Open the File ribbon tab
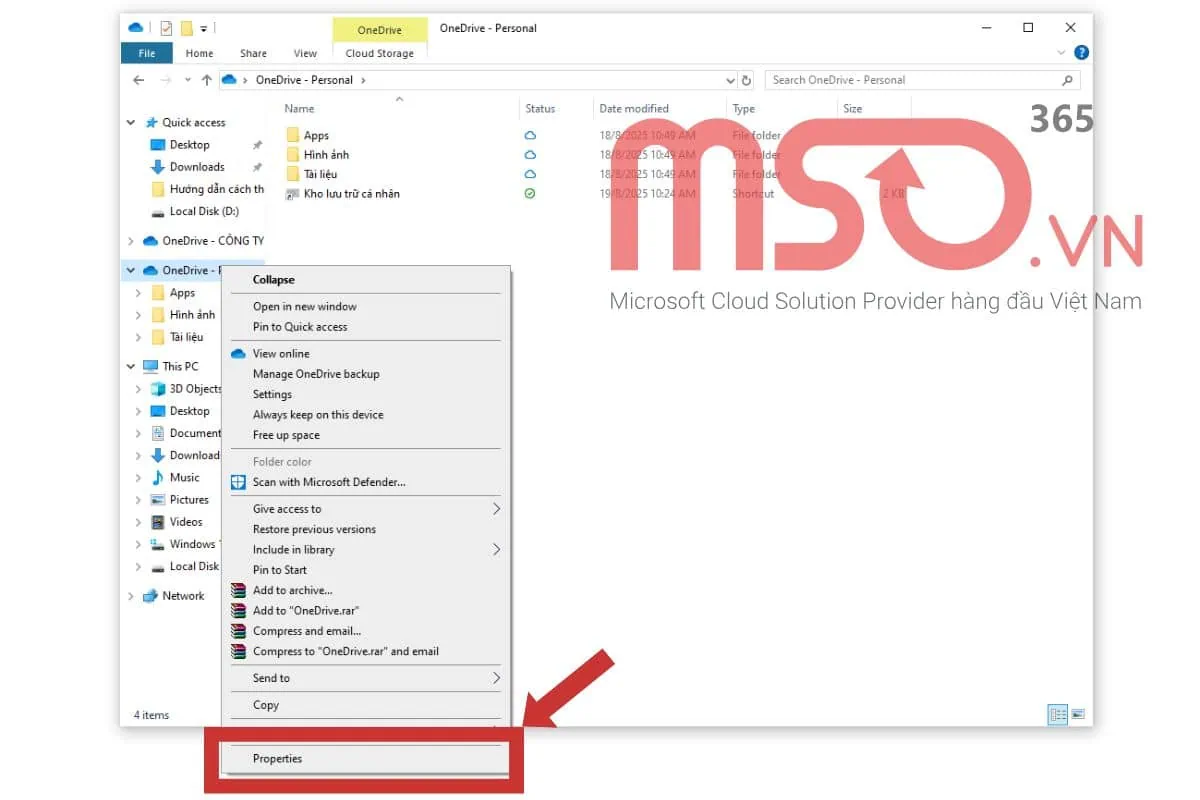This screenshot has width=1200, height=800. coord(146,53)
